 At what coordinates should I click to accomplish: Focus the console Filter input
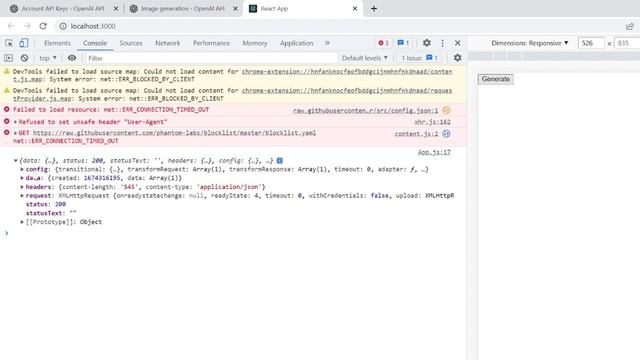(211, 58)
